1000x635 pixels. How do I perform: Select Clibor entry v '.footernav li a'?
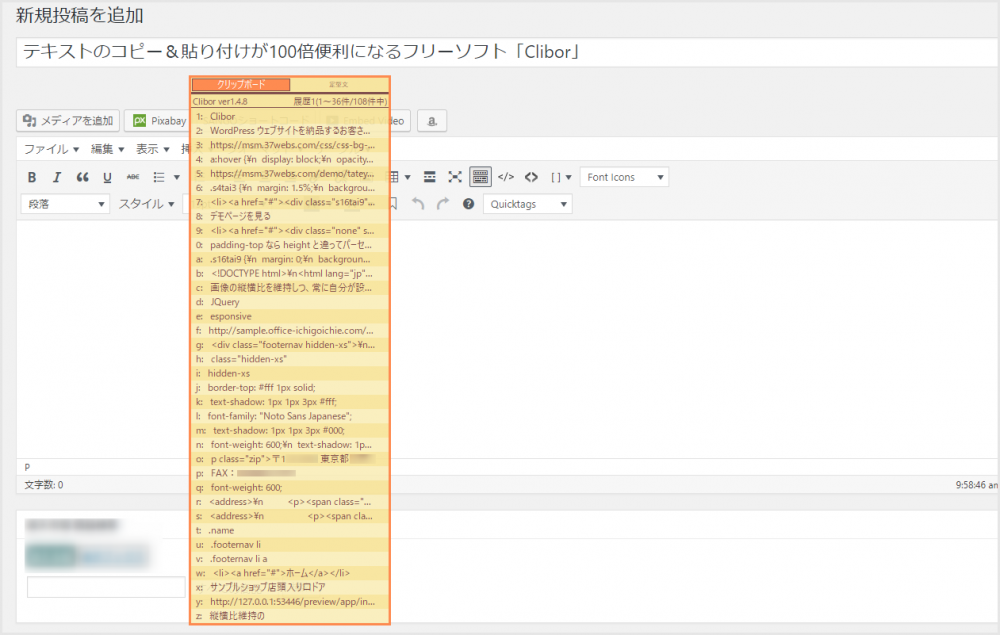pos(290,559)
